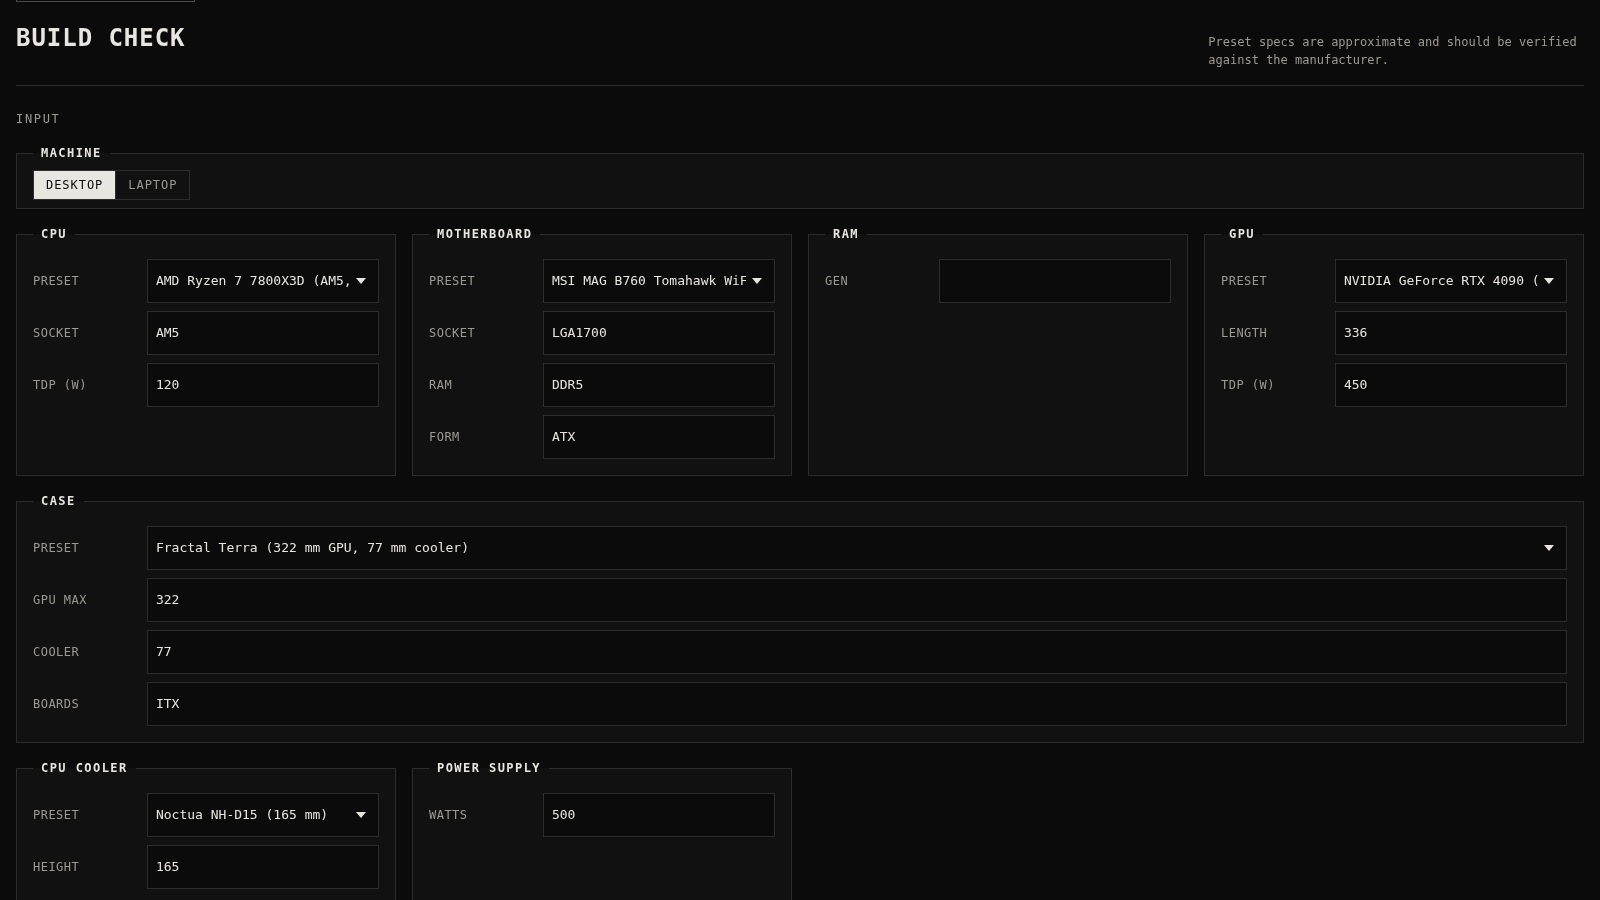Click the preset specs disclaimer text

pos(1392,51)
